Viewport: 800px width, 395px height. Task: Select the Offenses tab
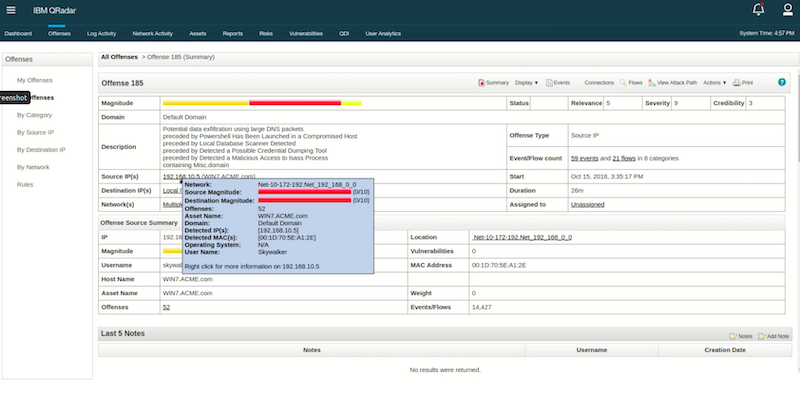tap(59, 34)
